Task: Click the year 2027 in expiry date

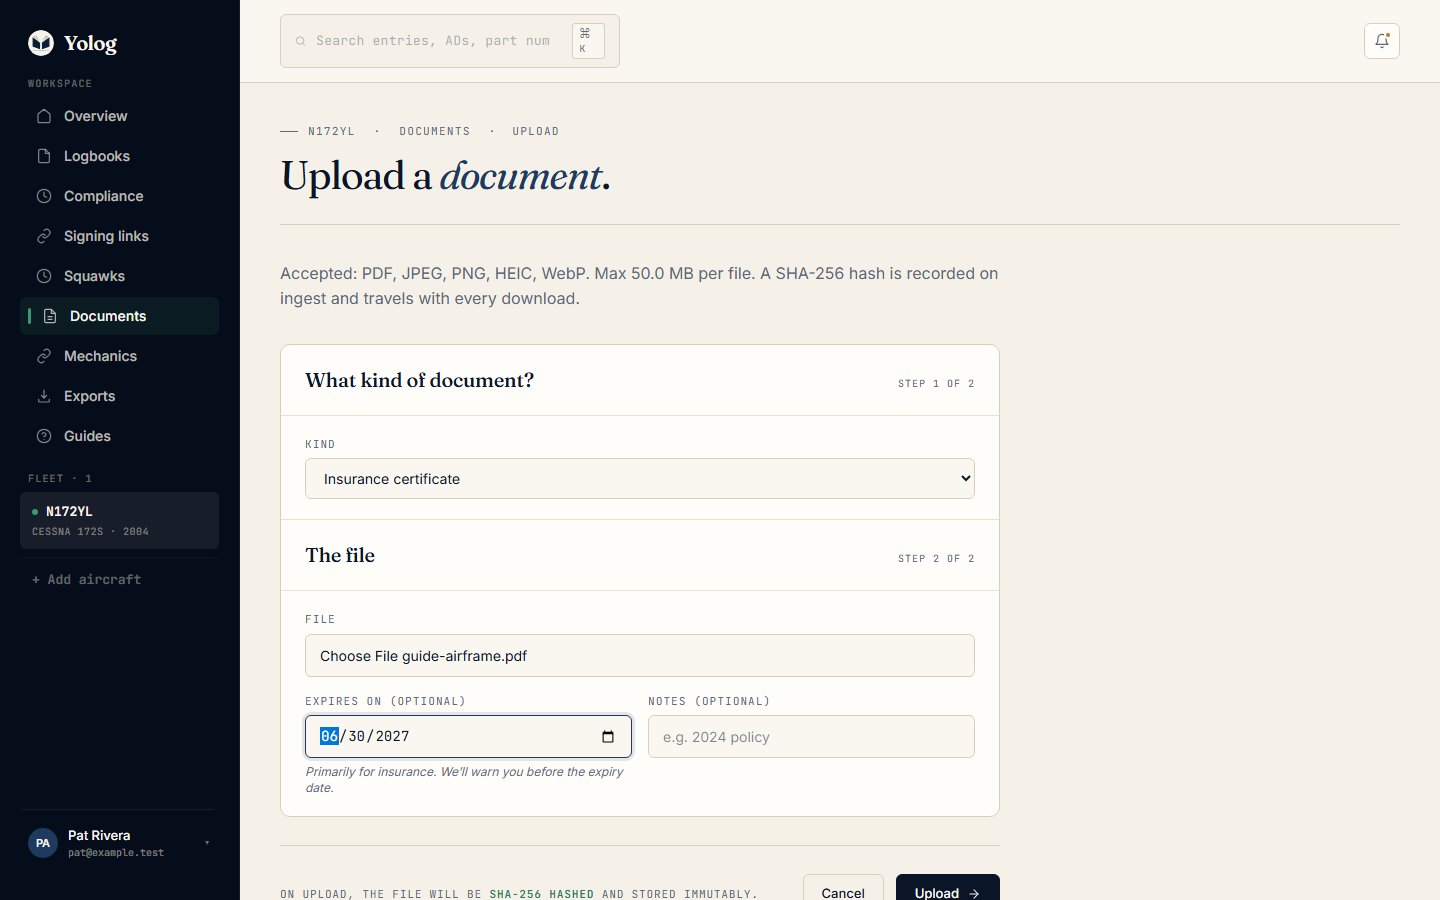Action: coord(392,736)
